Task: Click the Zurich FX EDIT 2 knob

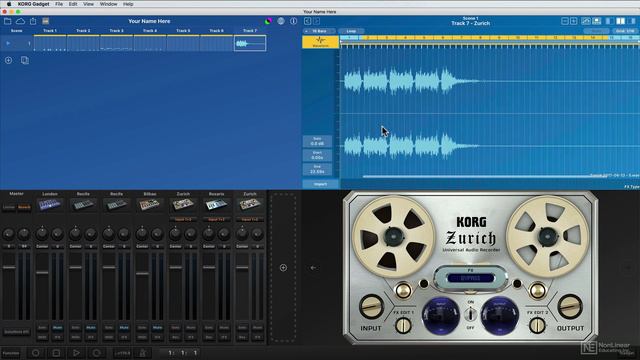Action: pyautogui.click(x=537, y=325)
